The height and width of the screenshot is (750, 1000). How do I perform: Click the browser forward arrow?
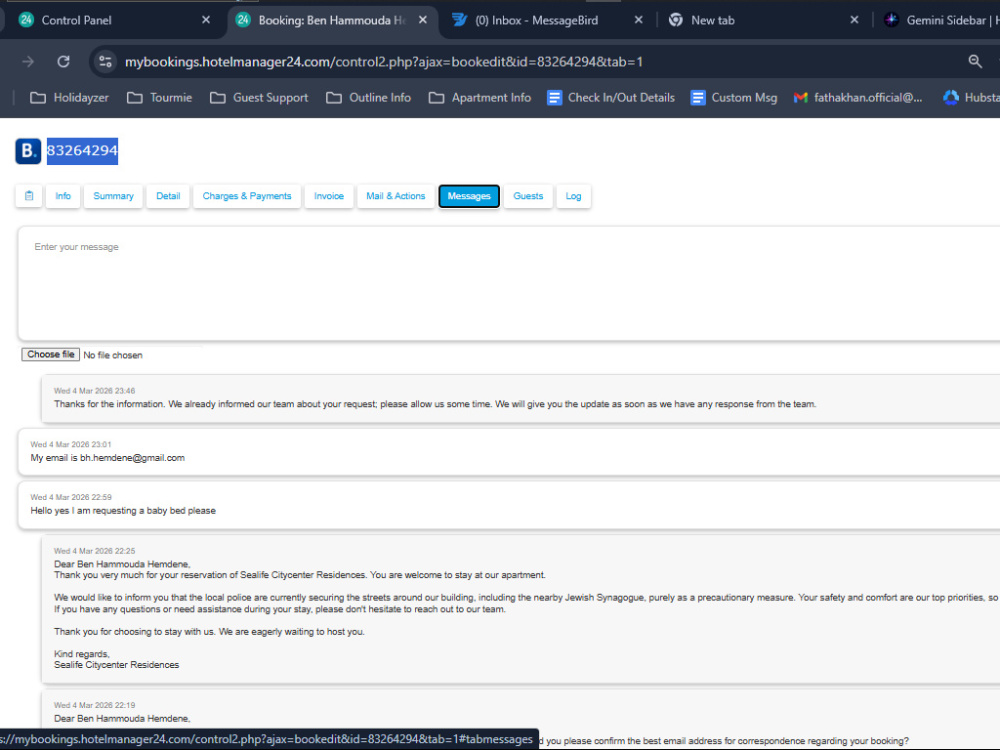point(28,62)
